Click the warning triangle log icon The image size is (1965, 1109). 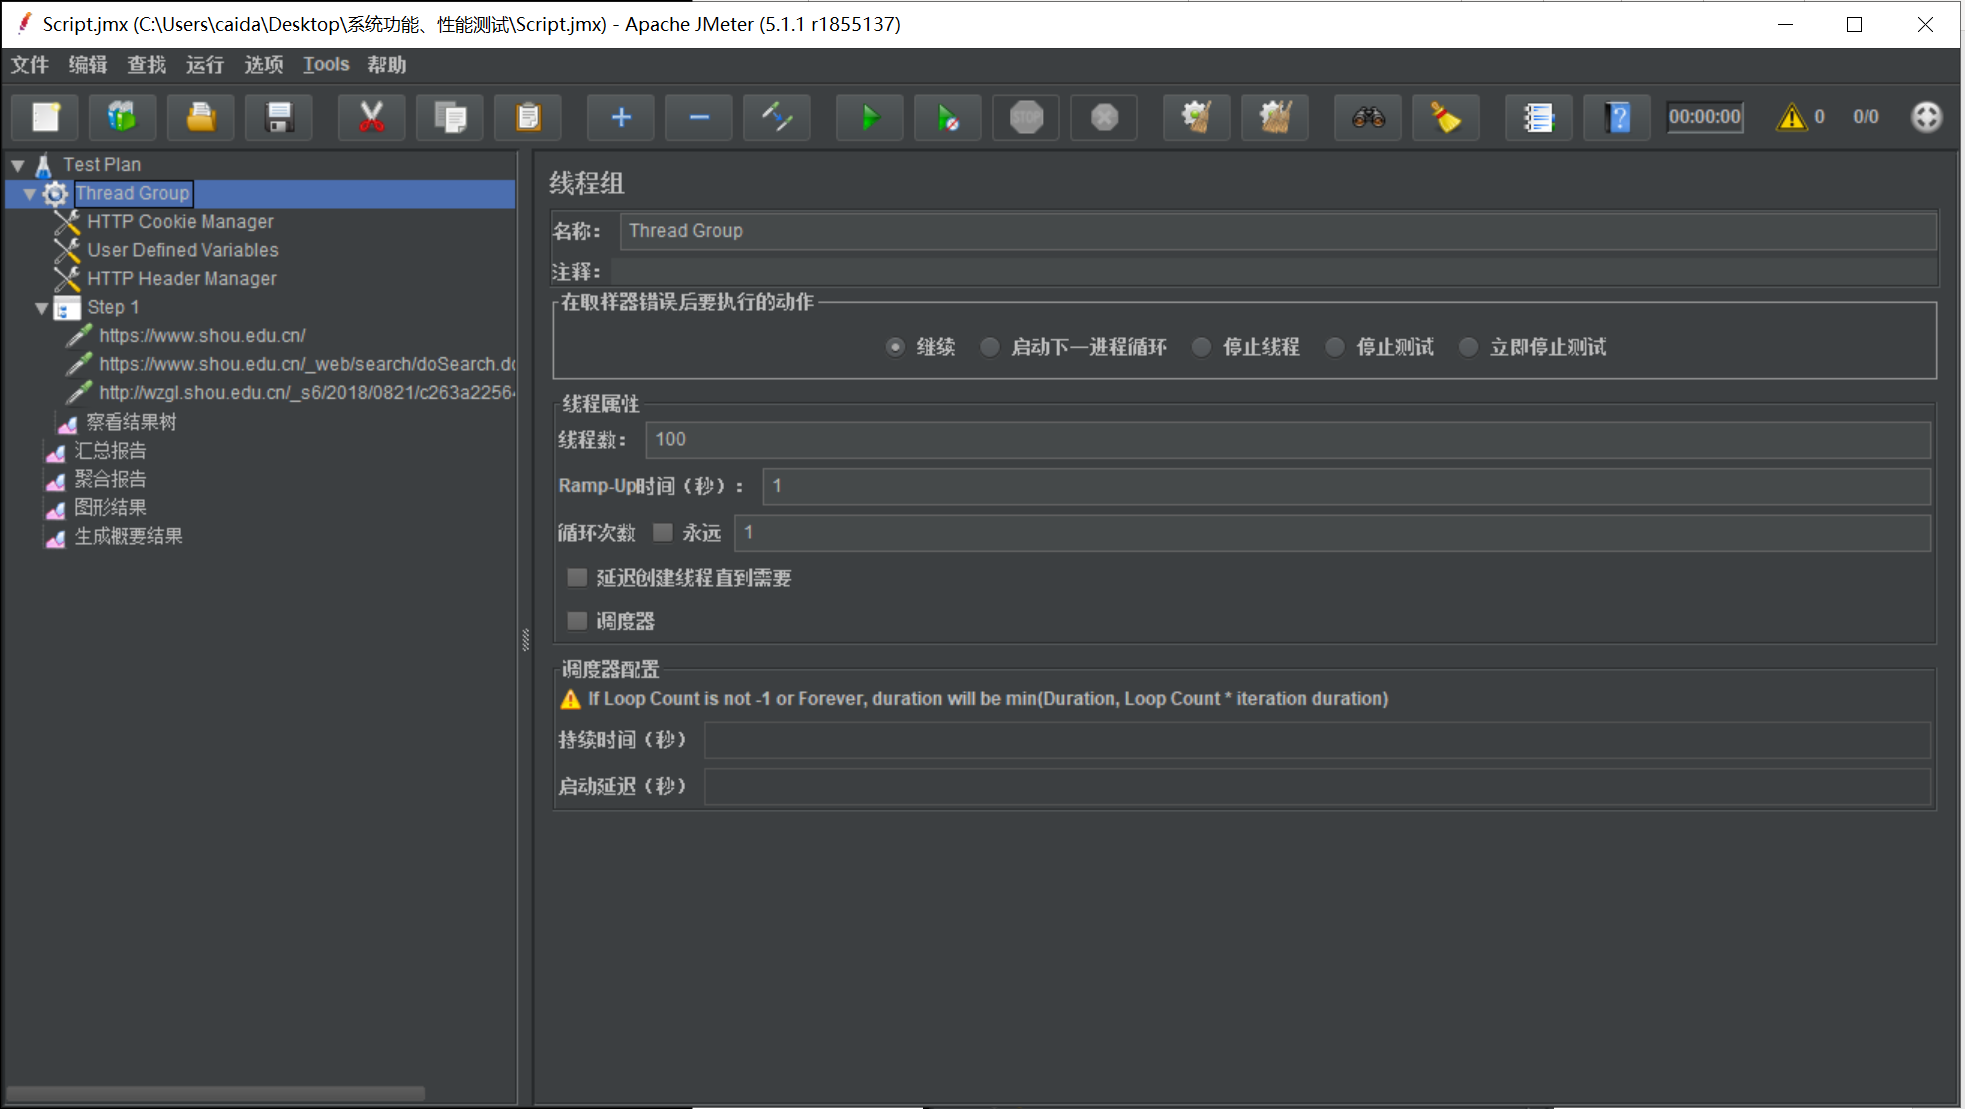tap(1791, 118)
